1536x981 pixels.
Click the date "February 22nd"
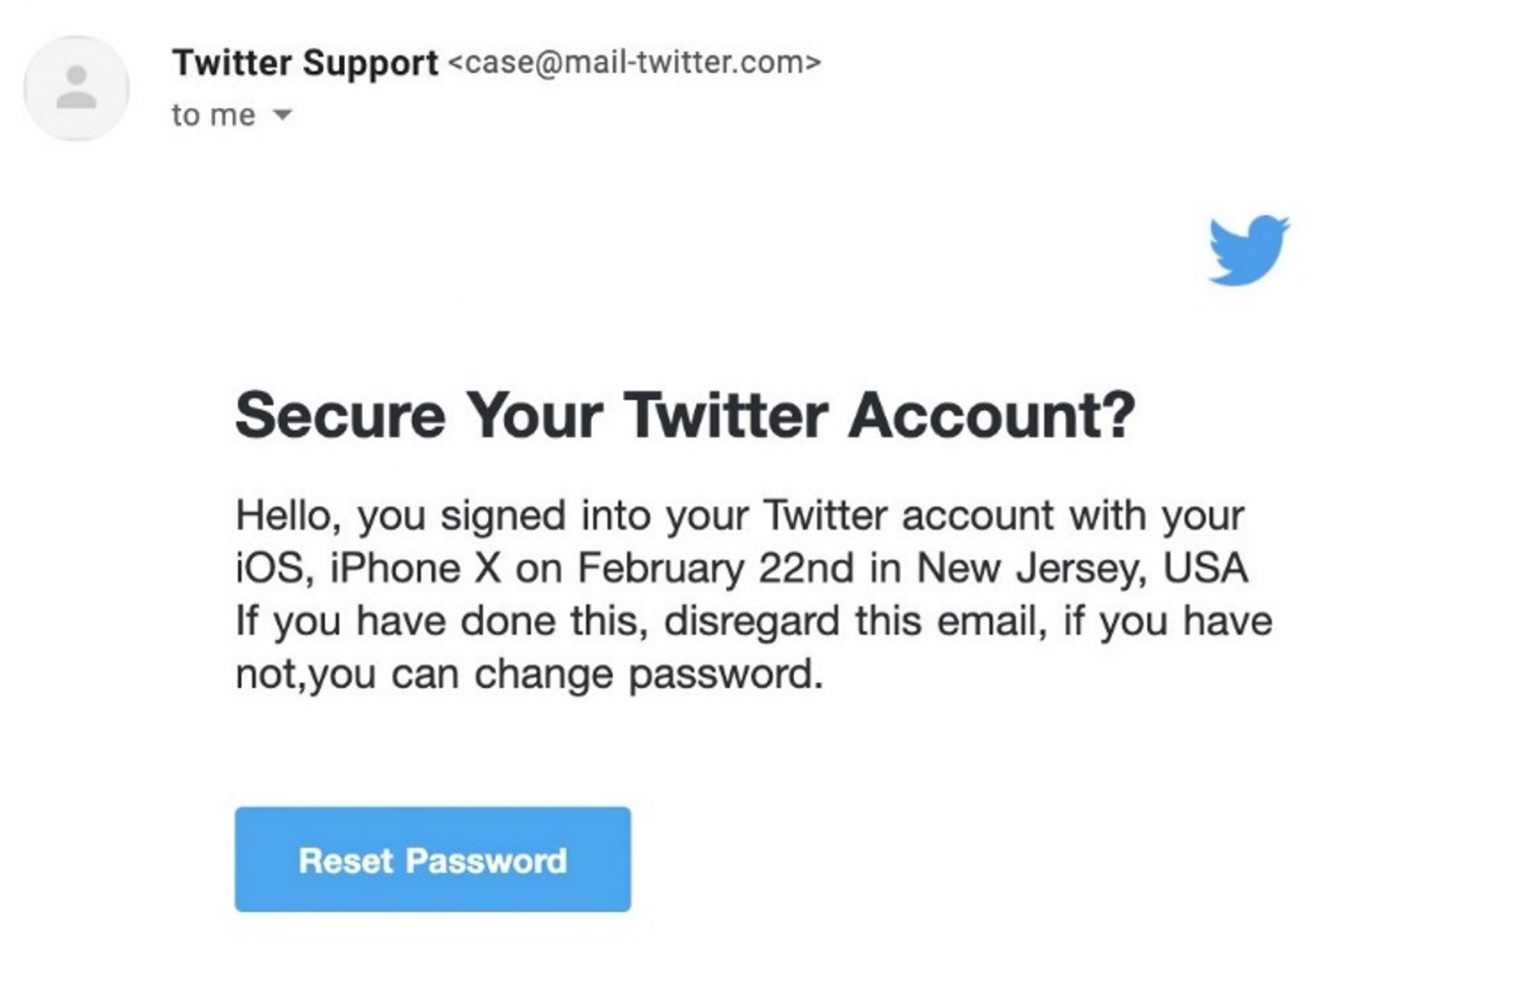tap(715, 569)
